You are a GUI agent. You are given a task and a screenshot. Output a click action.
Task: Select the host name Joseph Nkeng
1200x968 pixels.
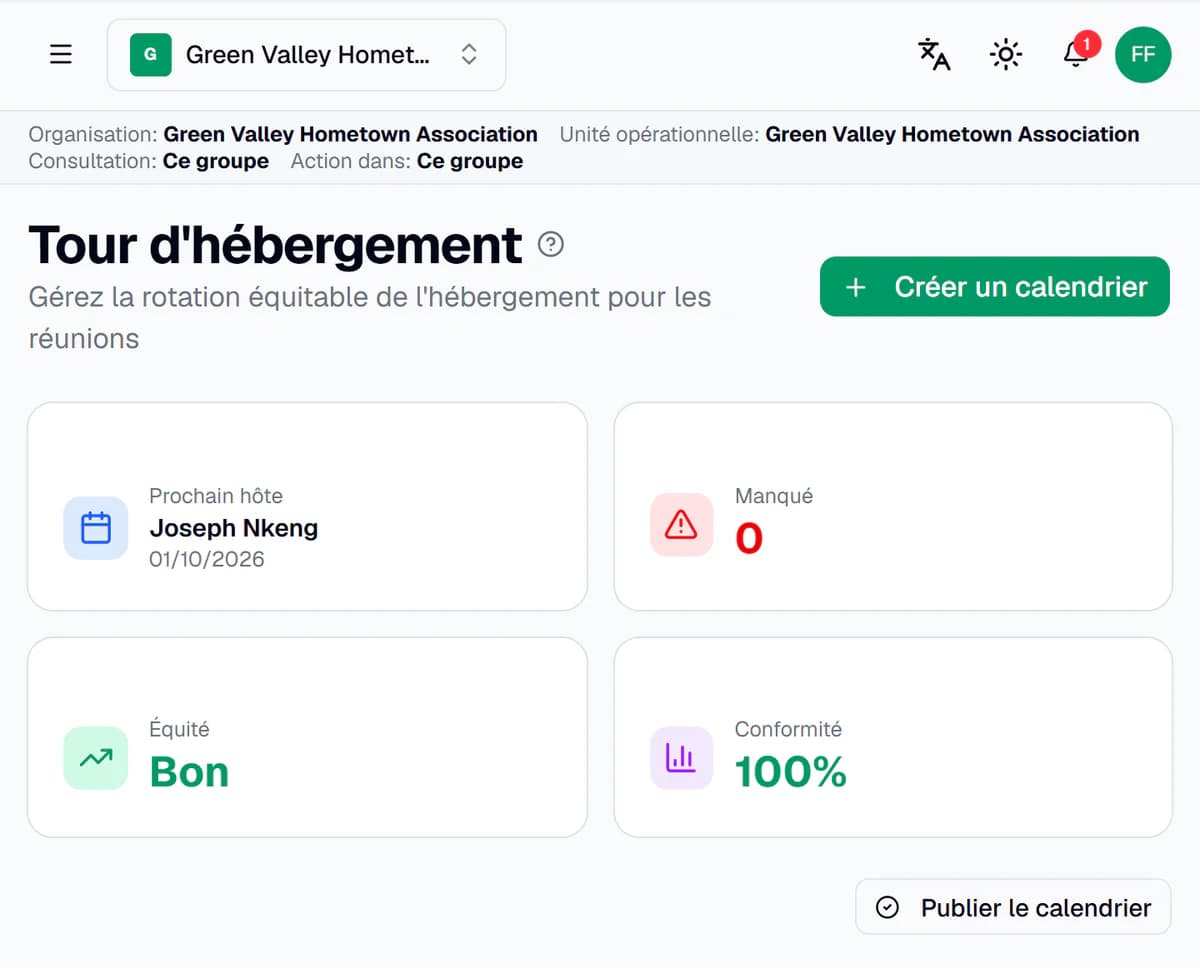tap(234, 528)
